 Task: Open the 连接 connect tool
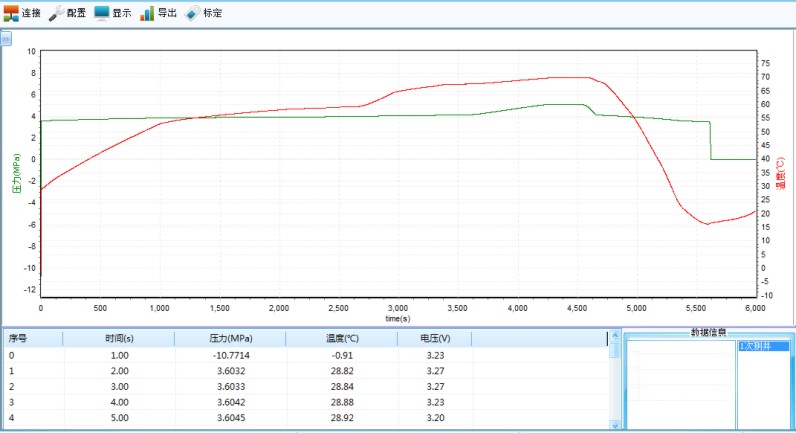pyautogui.click(x=22, y=13)
